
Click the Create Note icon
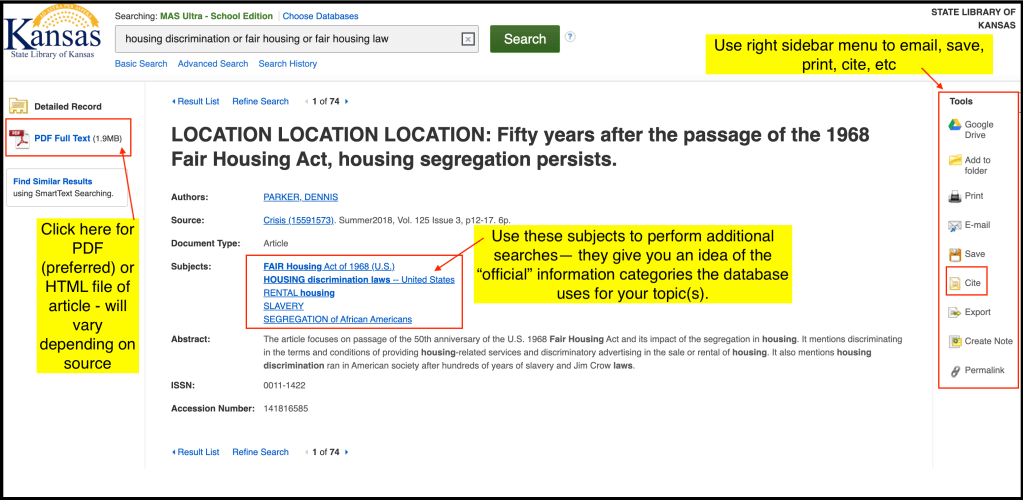coord(954,342)
